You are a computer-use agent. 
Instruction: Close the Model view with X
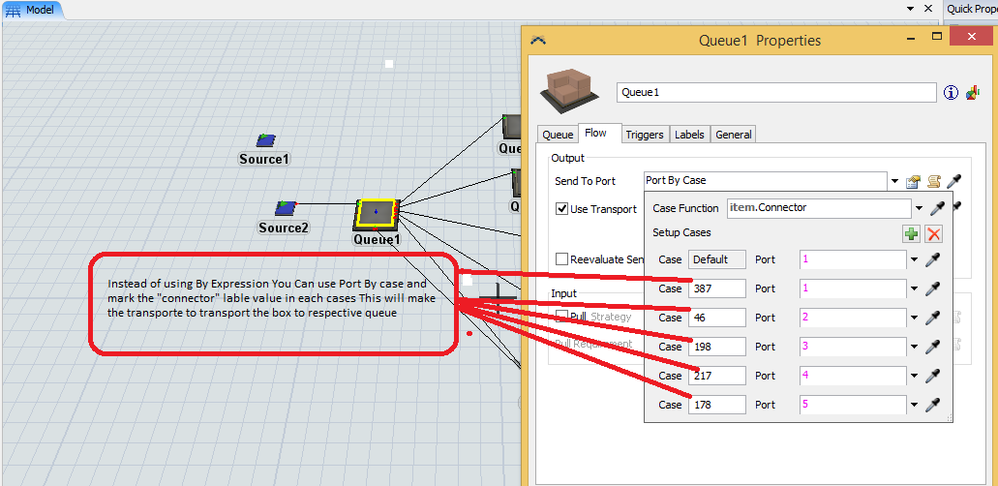929,9
